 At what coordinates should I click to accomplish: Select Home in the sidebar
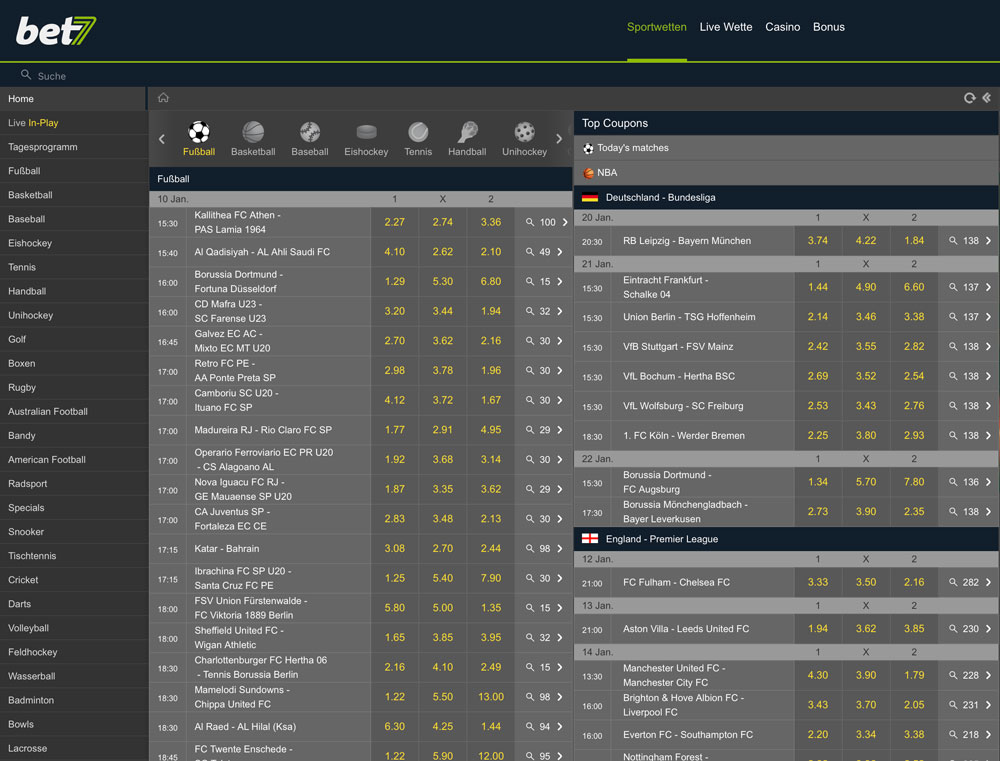pyautogui.click(x=73, y=99)
